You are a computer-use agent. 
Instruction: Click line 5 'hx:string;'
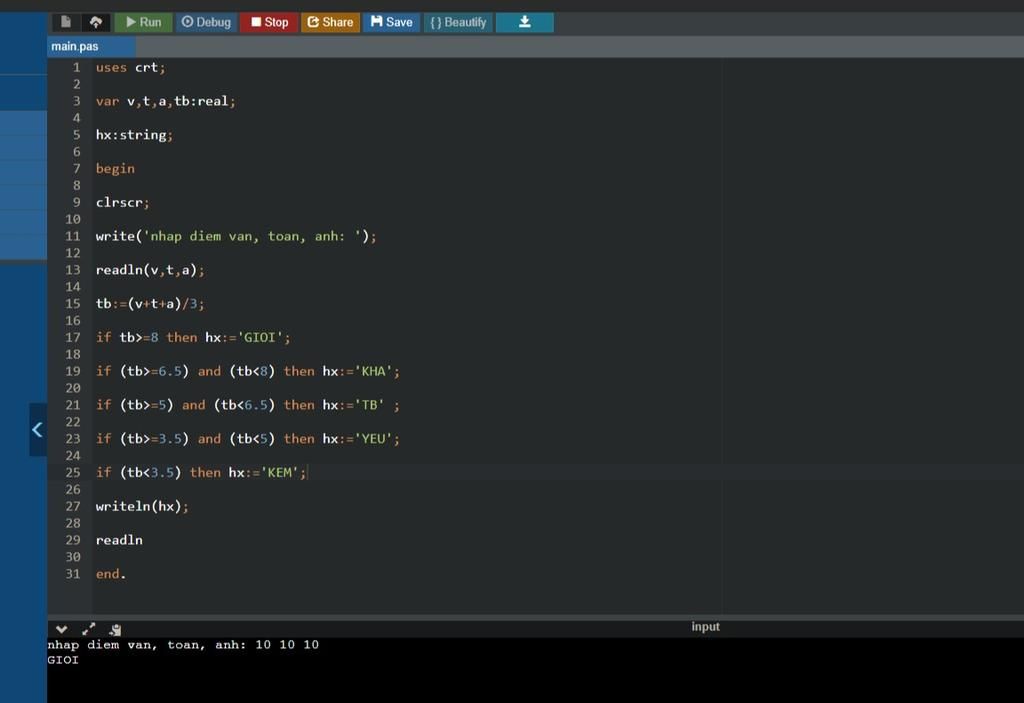[134, 135]
